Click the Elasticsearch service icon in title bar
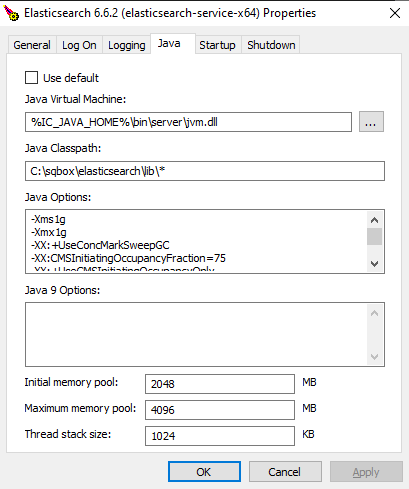The height and width of the screenshot is (489, 409). (x=11, y=13)
